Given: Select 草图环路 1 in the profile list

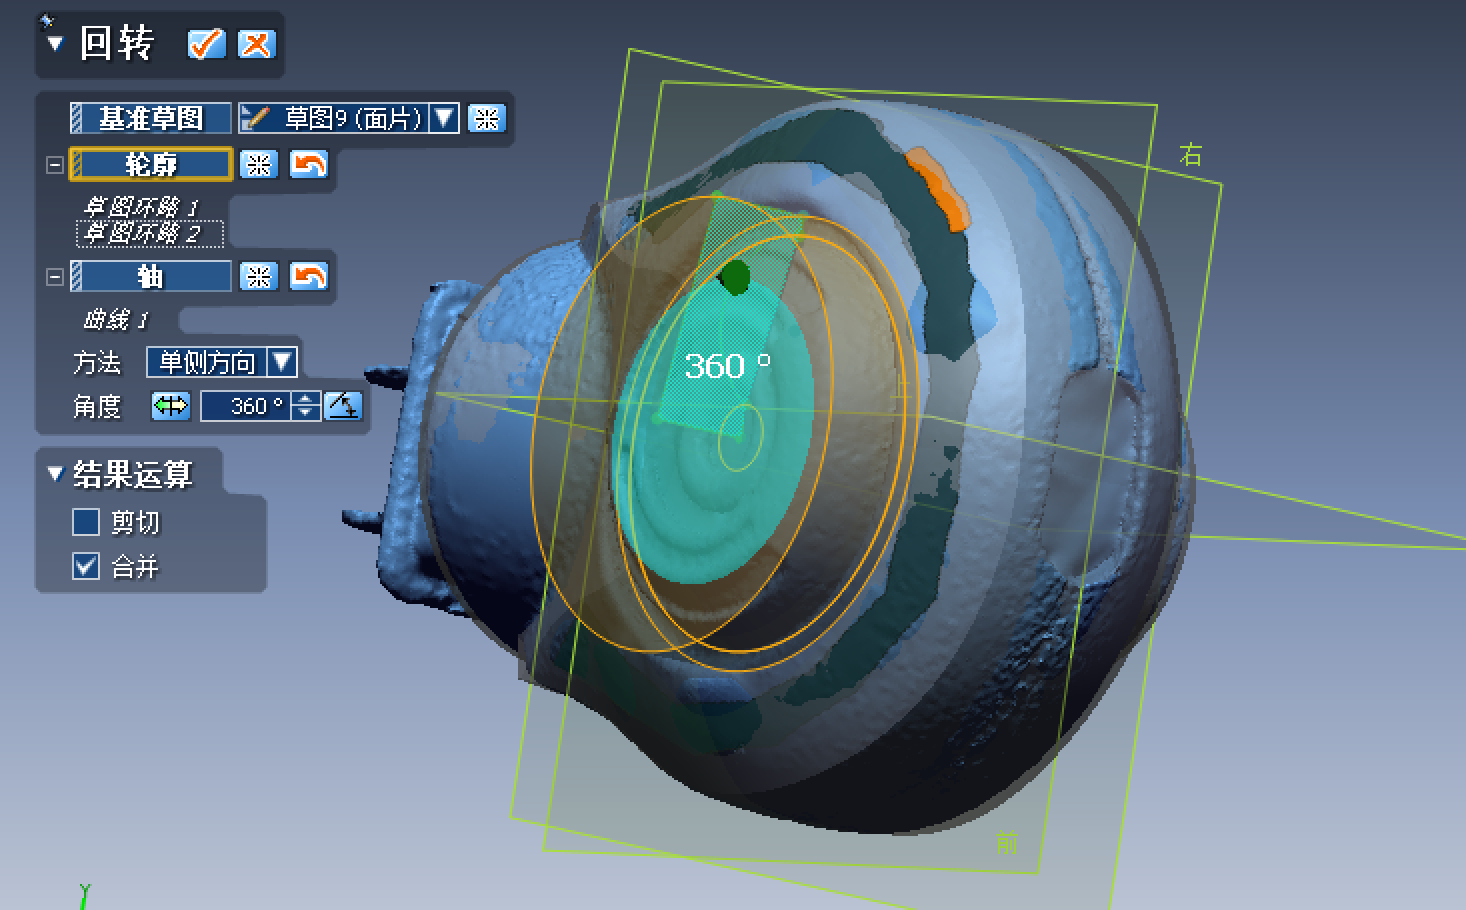Looking at the screenshot, I should tap(141, 206).
